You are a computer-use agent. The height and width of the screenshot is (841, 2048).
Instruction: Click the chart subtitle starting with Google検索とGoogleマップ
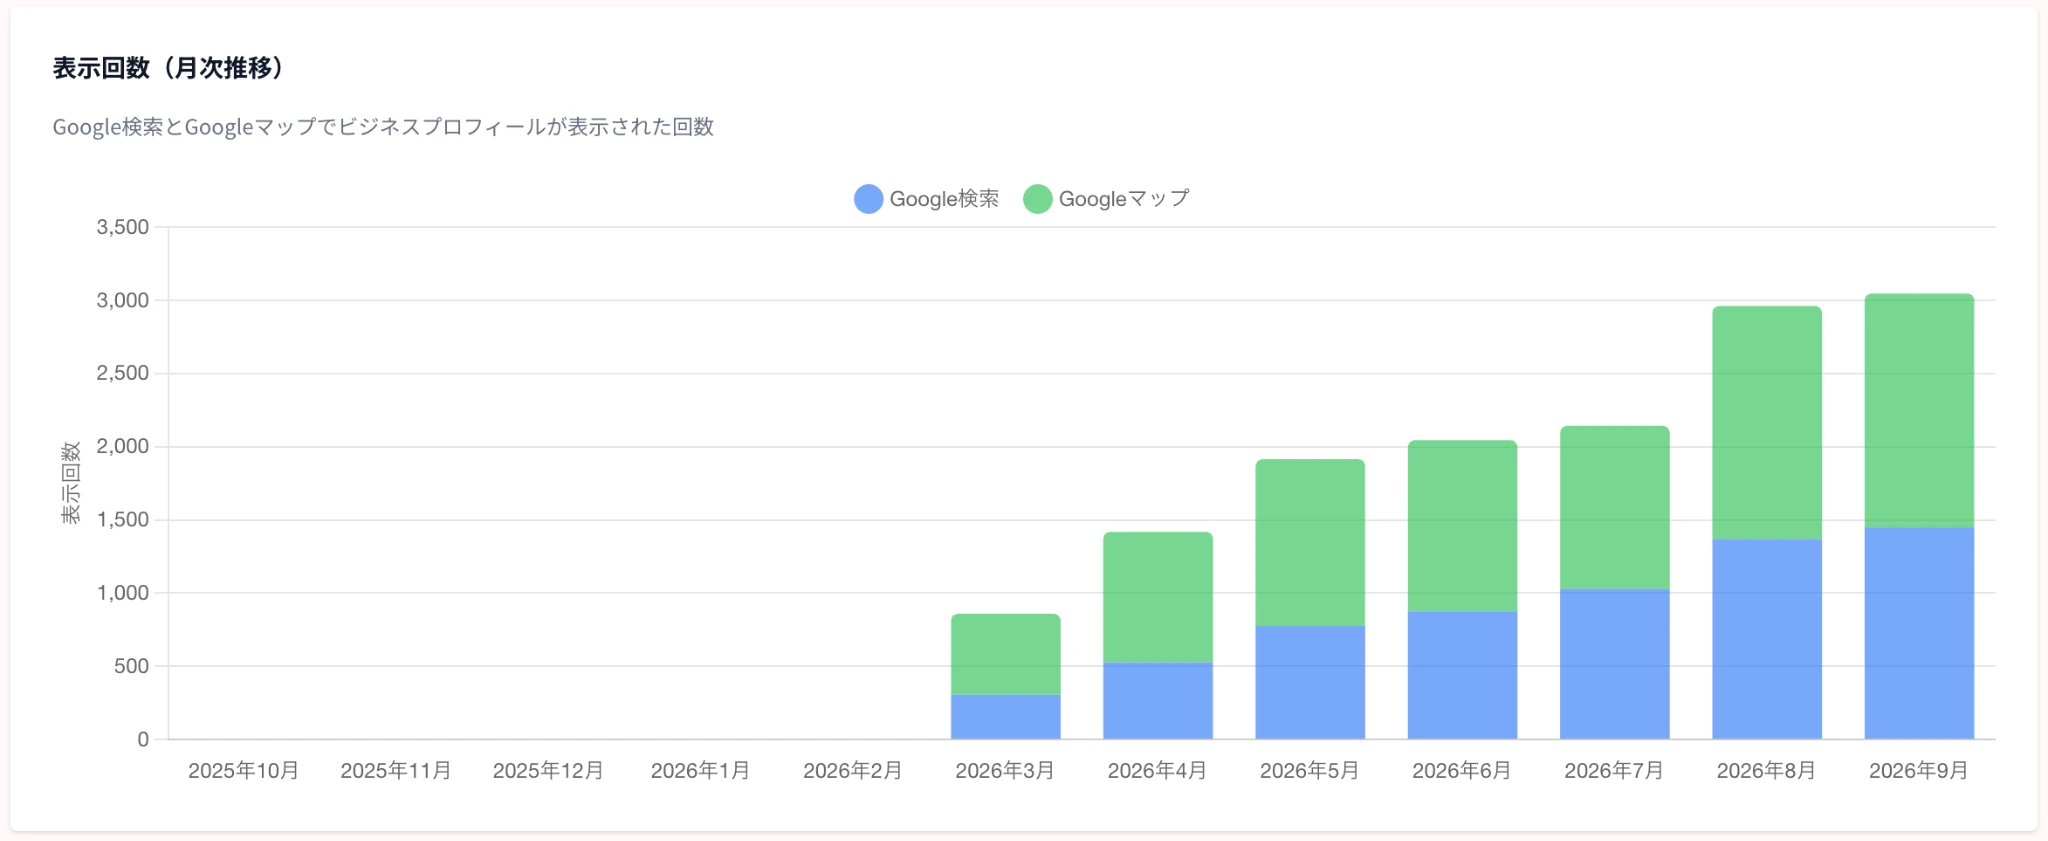[x=383, y=127]
